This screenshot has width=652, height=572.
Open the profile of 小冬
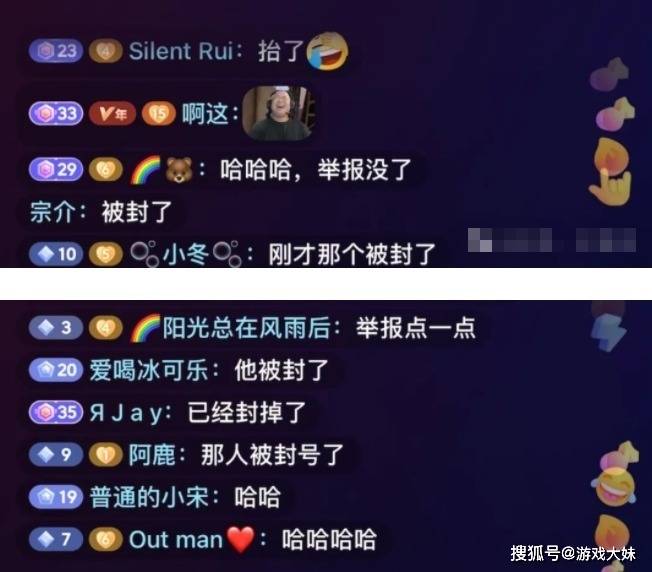[x=185, y=254]
